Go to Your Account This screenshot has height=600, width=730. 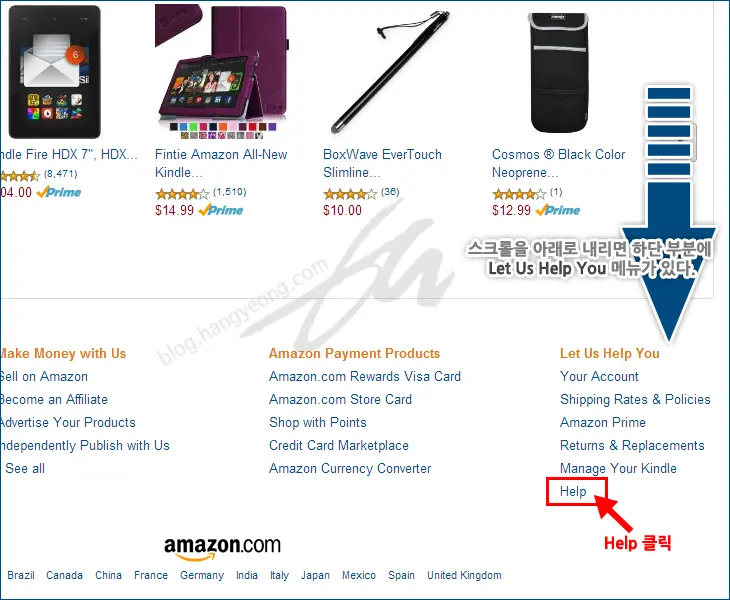pyautogui.click(x=599, y=376)
